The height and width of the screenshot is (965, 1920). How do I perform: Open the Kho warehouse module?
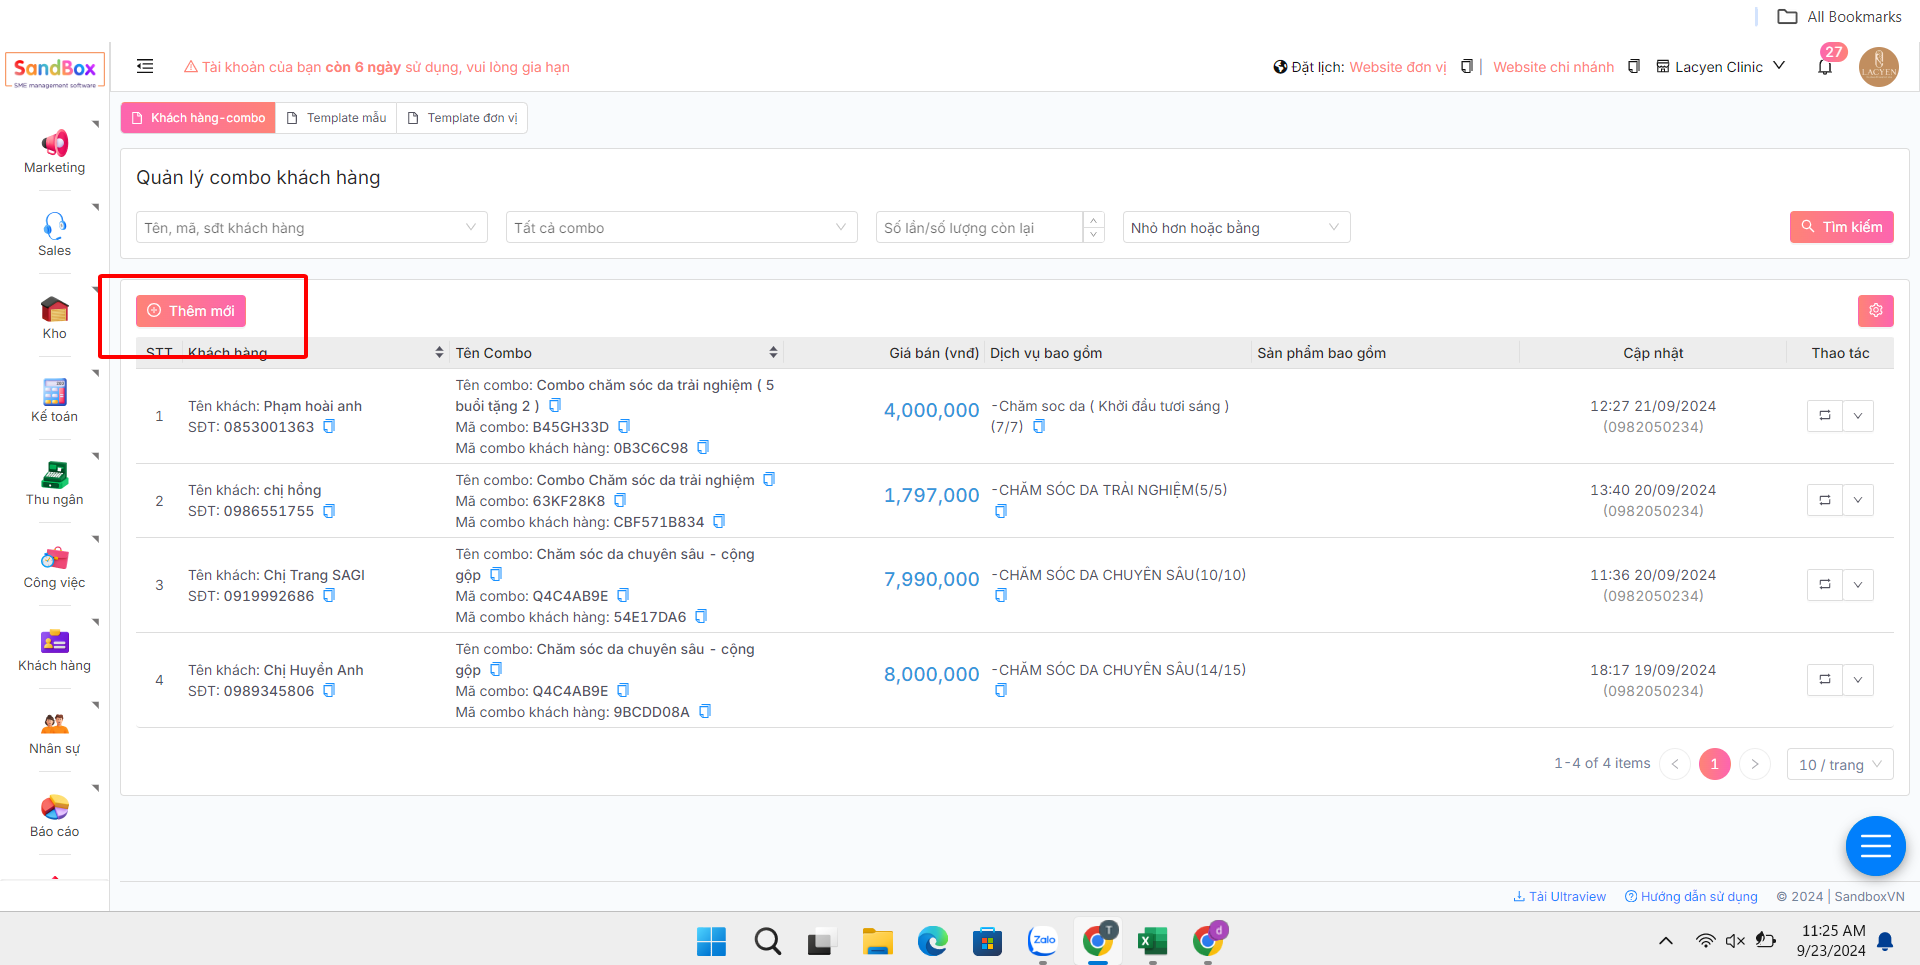pyautogui.click(x=54, y=318)
